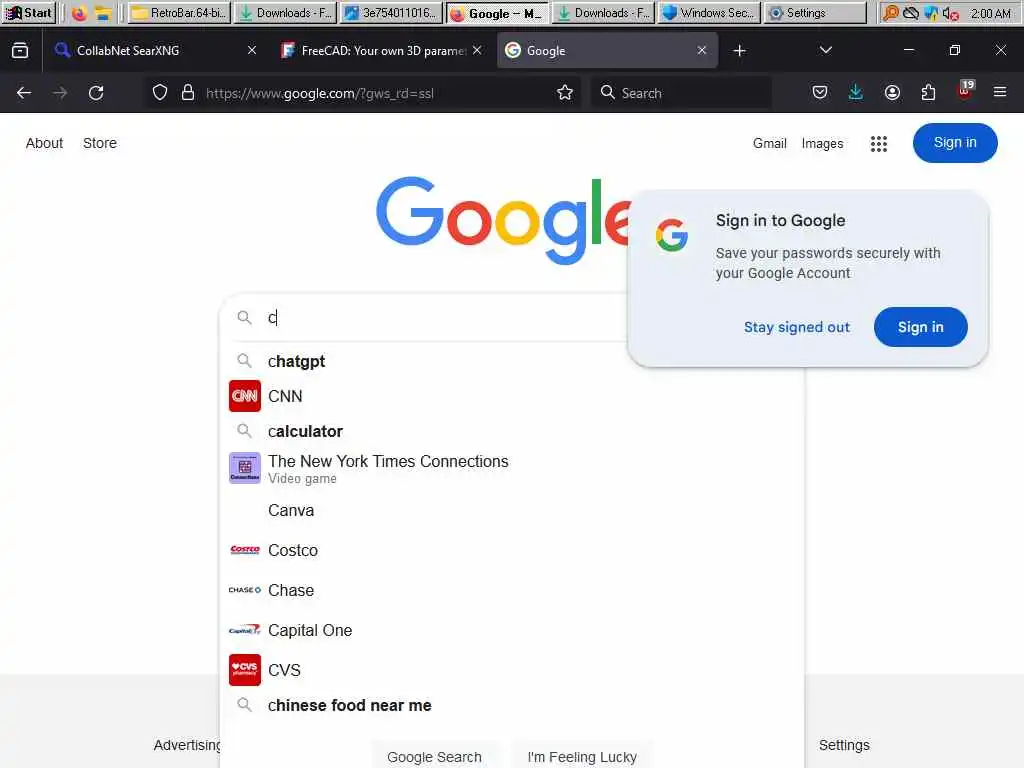Choose the chatgpt suggestion
Image resolution: width=1024 pixels, height=768 pixels.
[x=296, y=361]
